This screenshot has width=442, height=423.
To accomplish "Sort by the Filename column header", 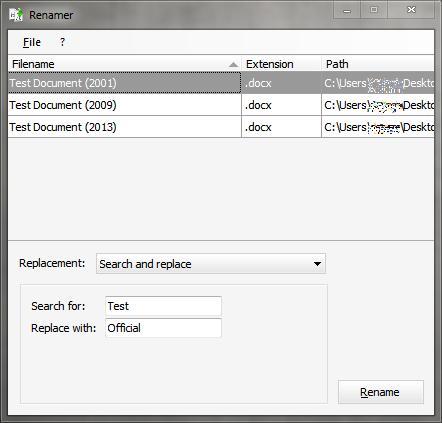I will coord(124,64).
